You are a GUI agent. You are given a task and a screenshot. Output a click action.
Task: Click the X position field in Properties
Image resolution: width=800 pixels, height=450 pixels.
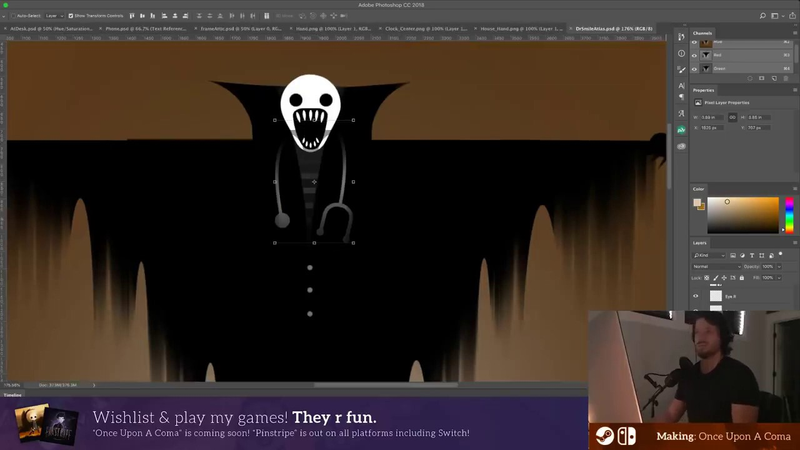click(712, 128)
